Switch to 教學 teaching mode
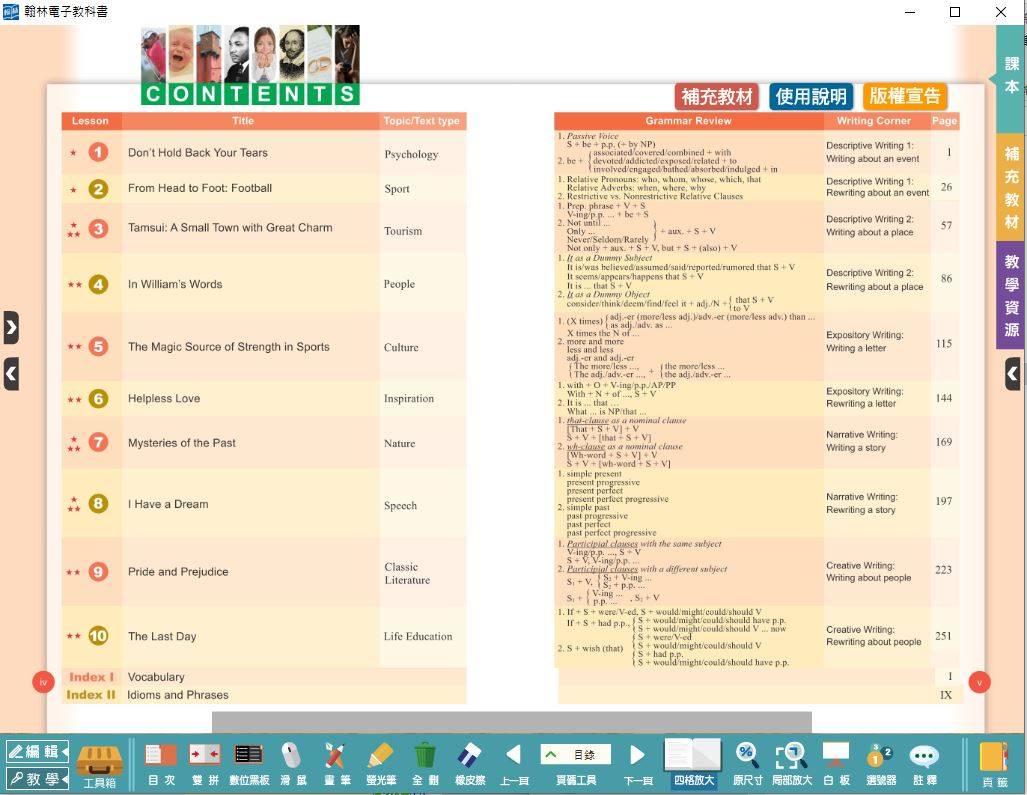 37,779
